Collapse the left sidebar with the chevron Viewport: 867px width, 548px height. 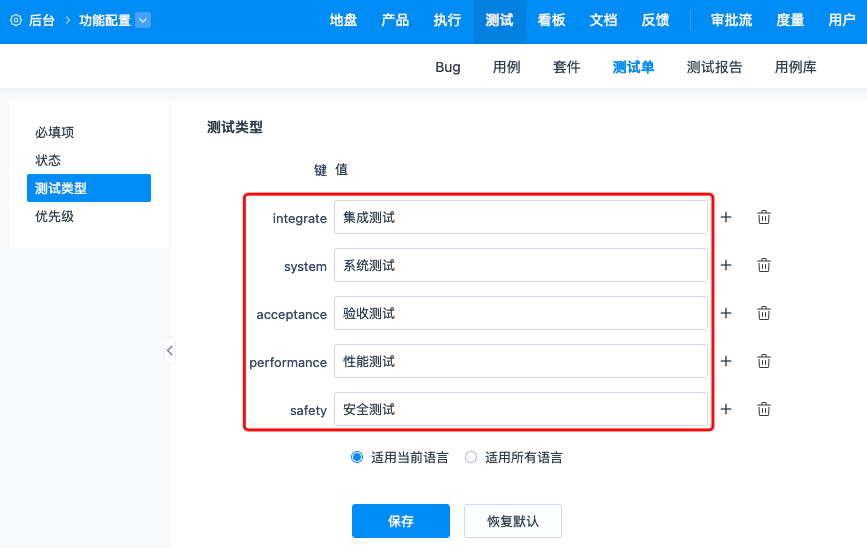pyautogui.click(x=170, y=351)
